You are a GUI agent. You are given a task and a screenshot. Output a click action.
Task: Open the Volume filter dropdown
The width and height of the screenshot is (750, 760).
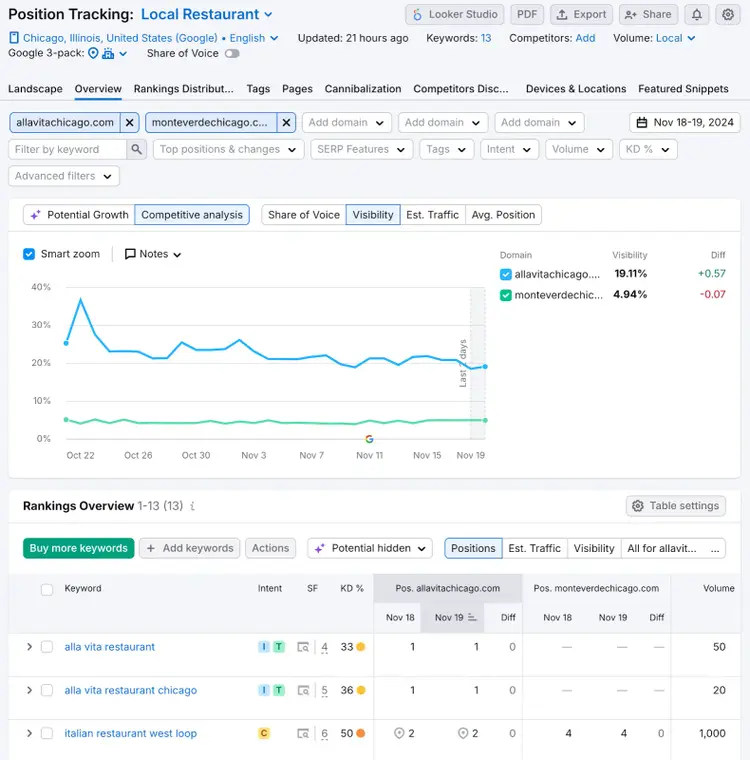pos(579,149)
